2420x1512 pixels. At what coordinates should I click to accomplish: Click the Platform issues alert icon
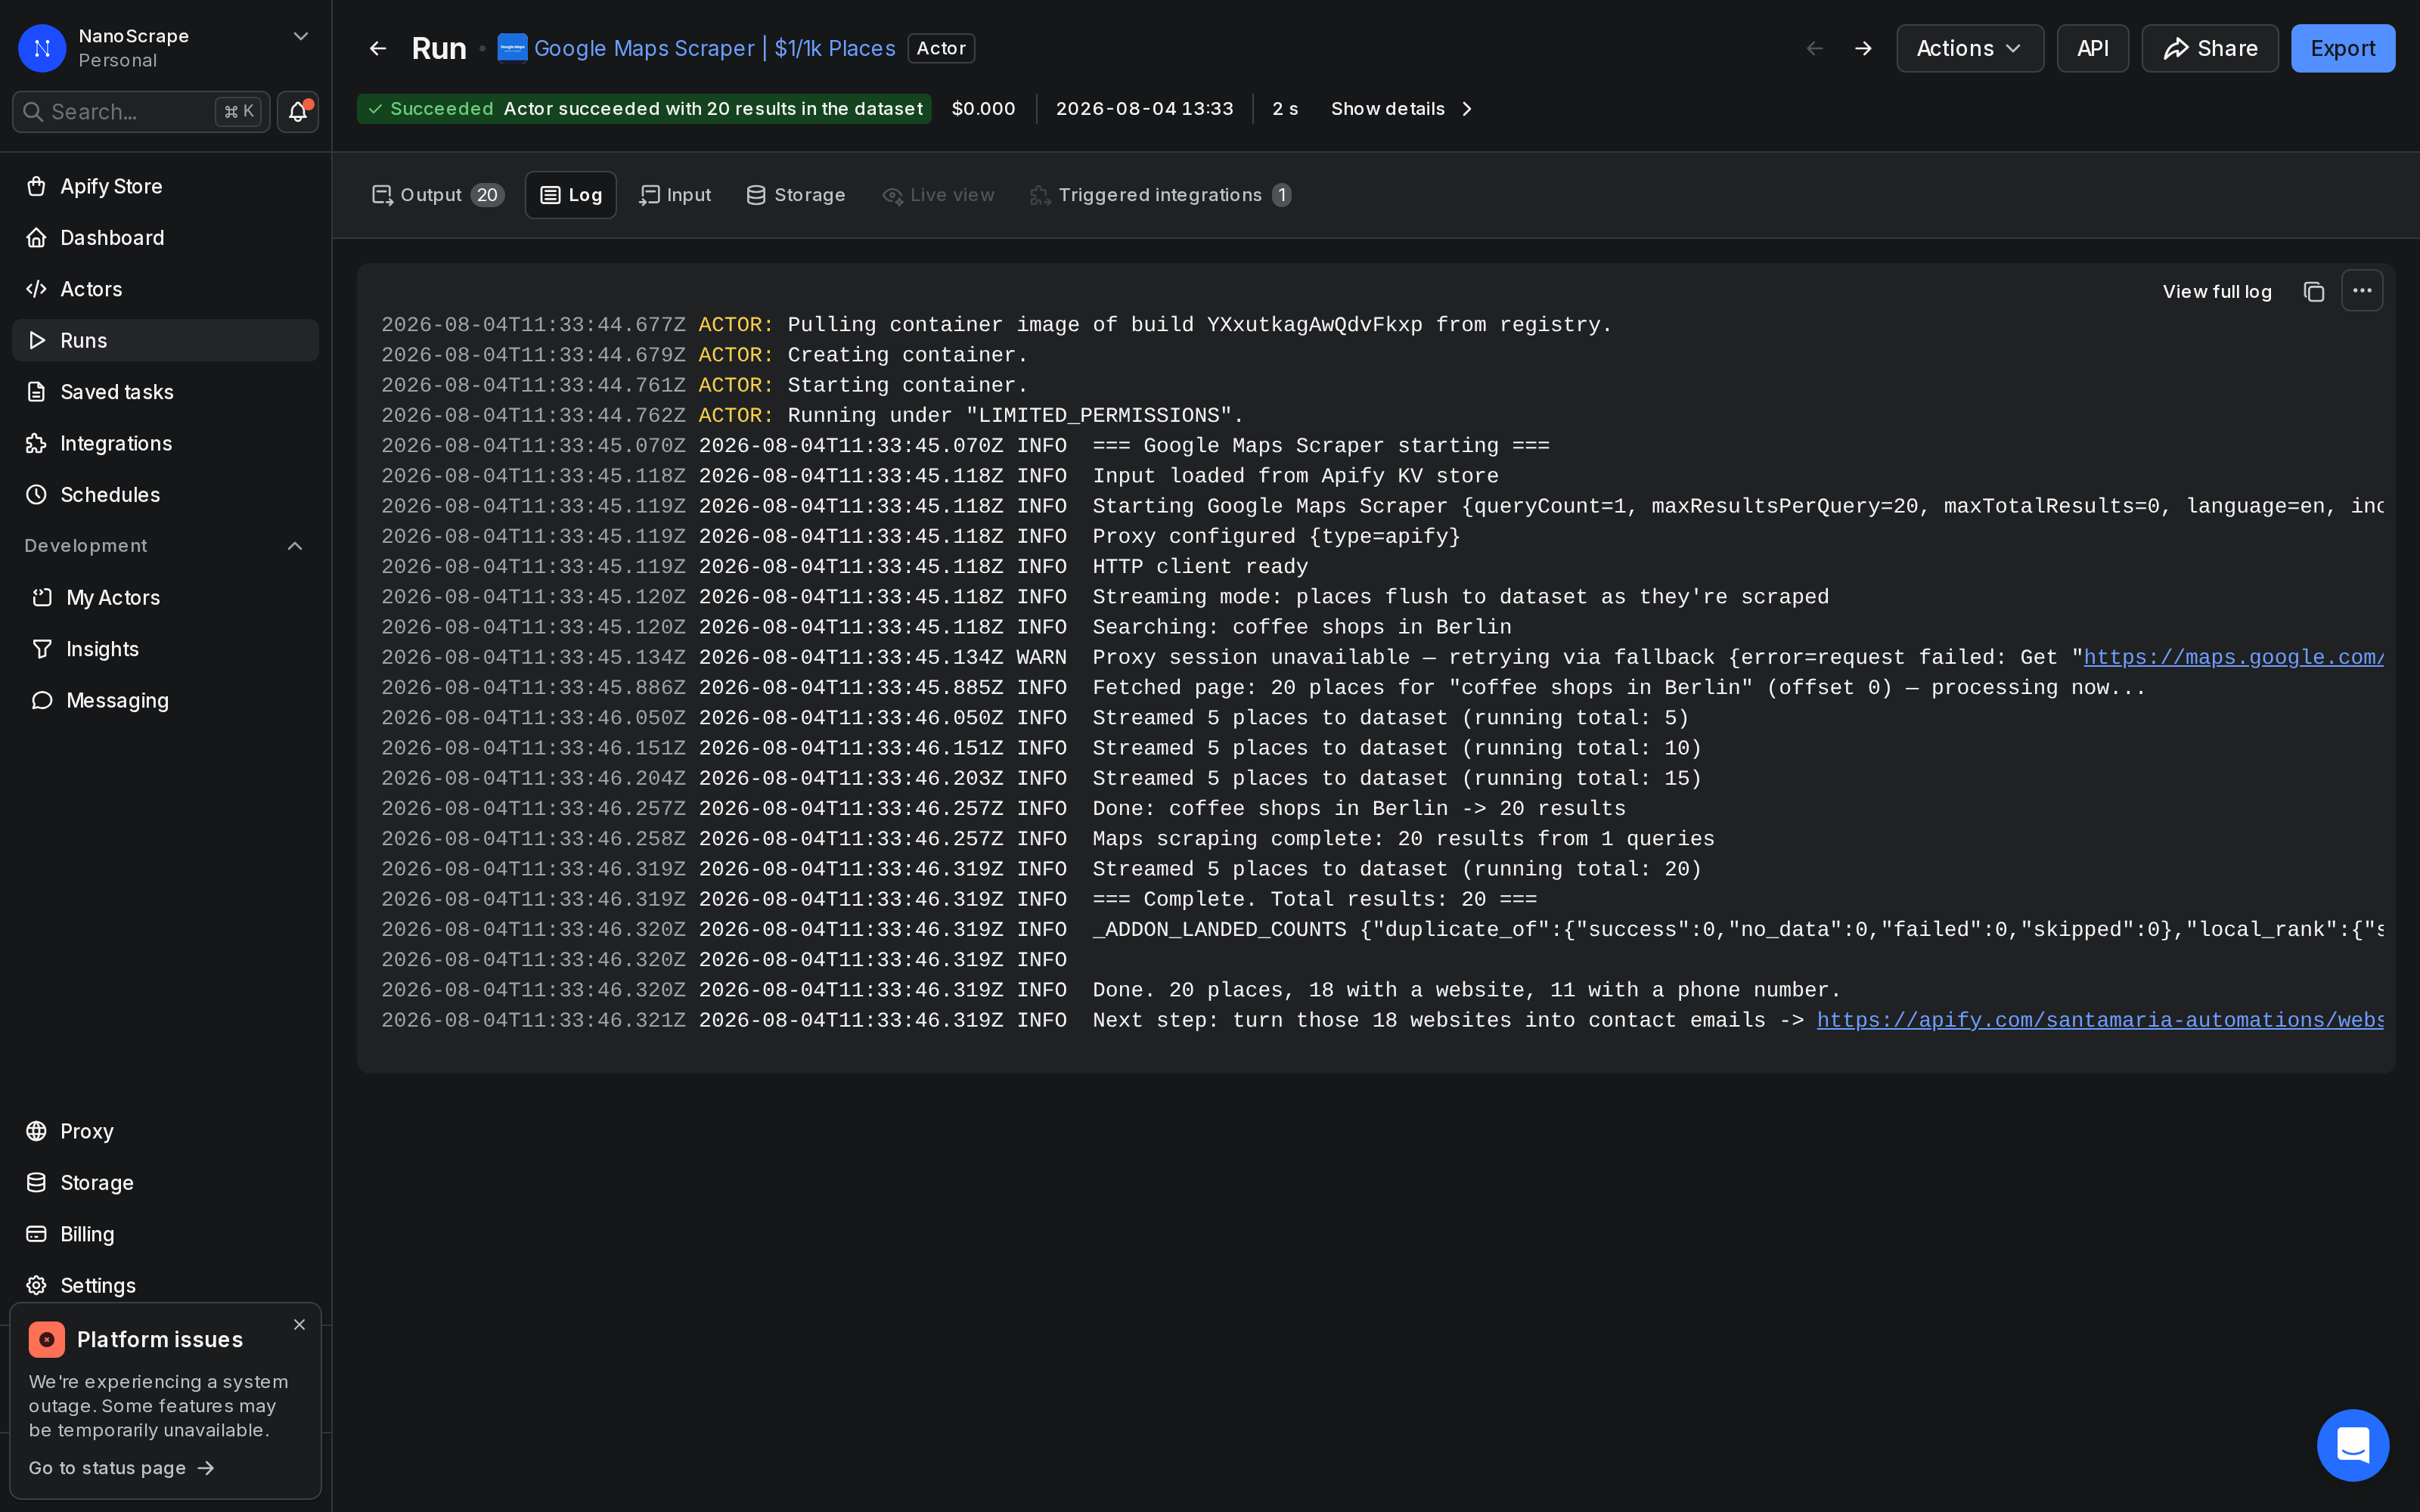pyautogui.click(x=47, y=1339)
